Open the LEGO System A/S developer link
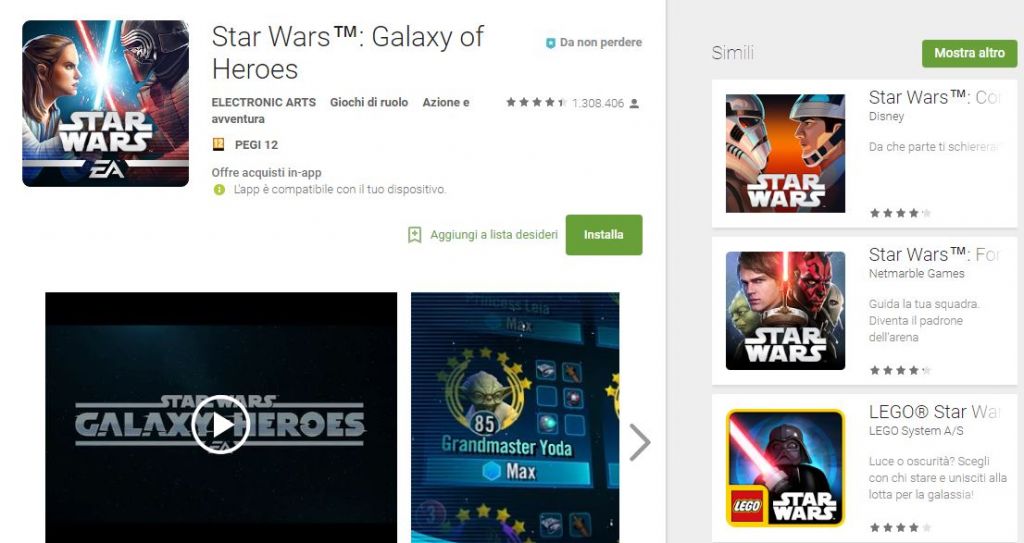 click(x=916, y=431)
